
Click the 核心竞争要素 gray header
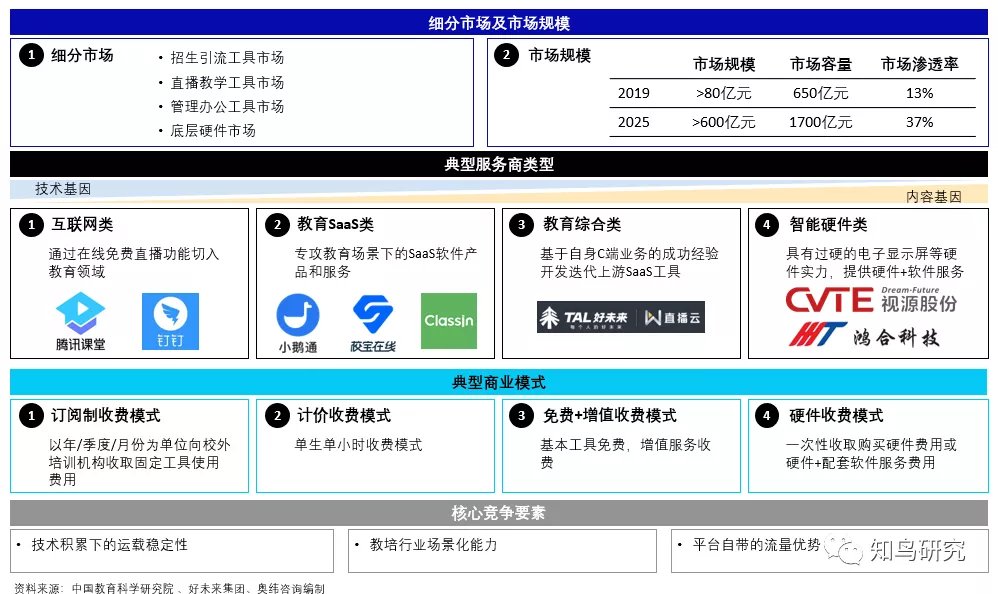[x=498, y=513]
